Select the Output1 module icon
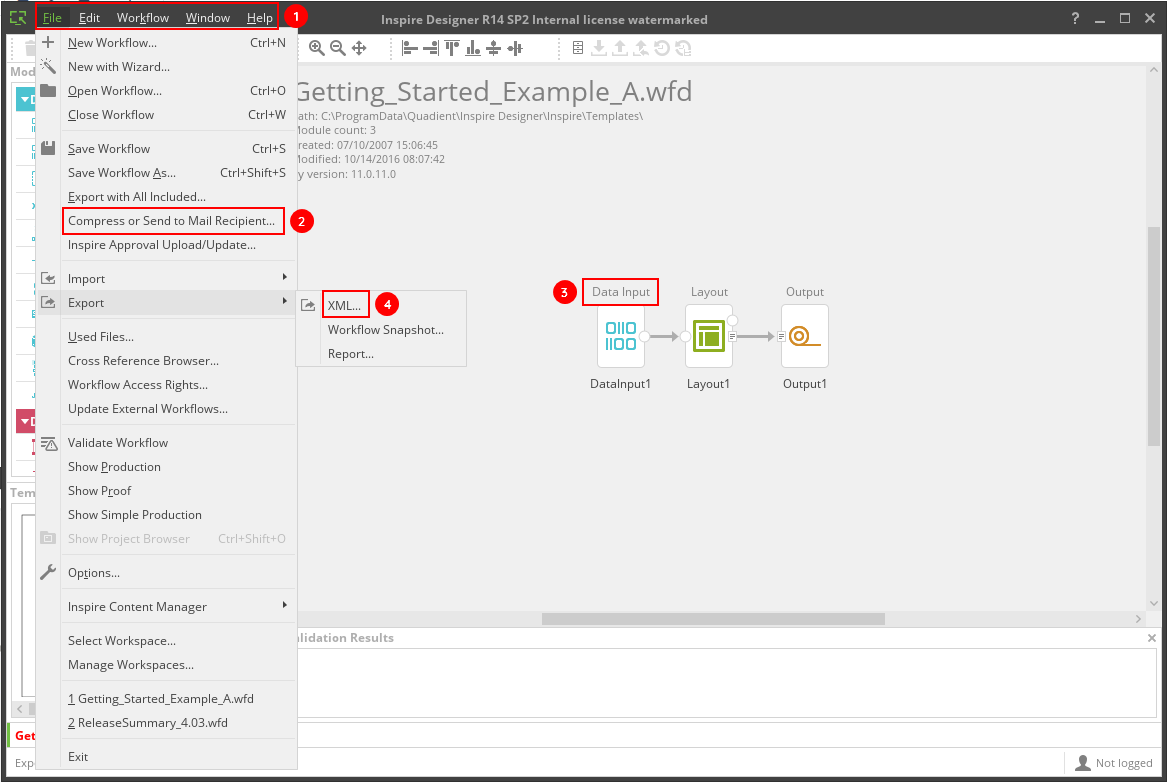 coord(805,336)
